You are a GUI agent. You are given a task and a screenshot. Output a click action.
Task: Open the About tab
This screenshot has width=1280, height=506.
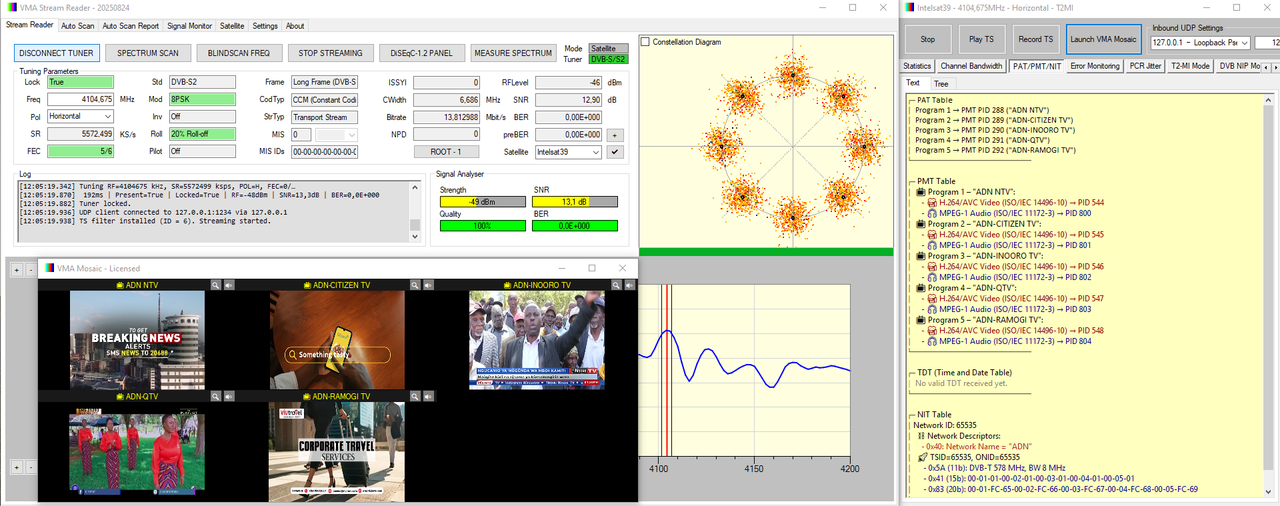pos(295,26)
